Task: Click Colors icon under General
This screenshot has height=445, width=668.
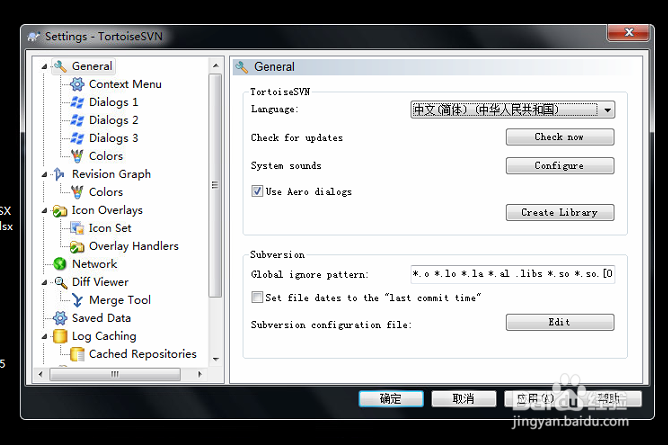Action: [x=77, y=156]
